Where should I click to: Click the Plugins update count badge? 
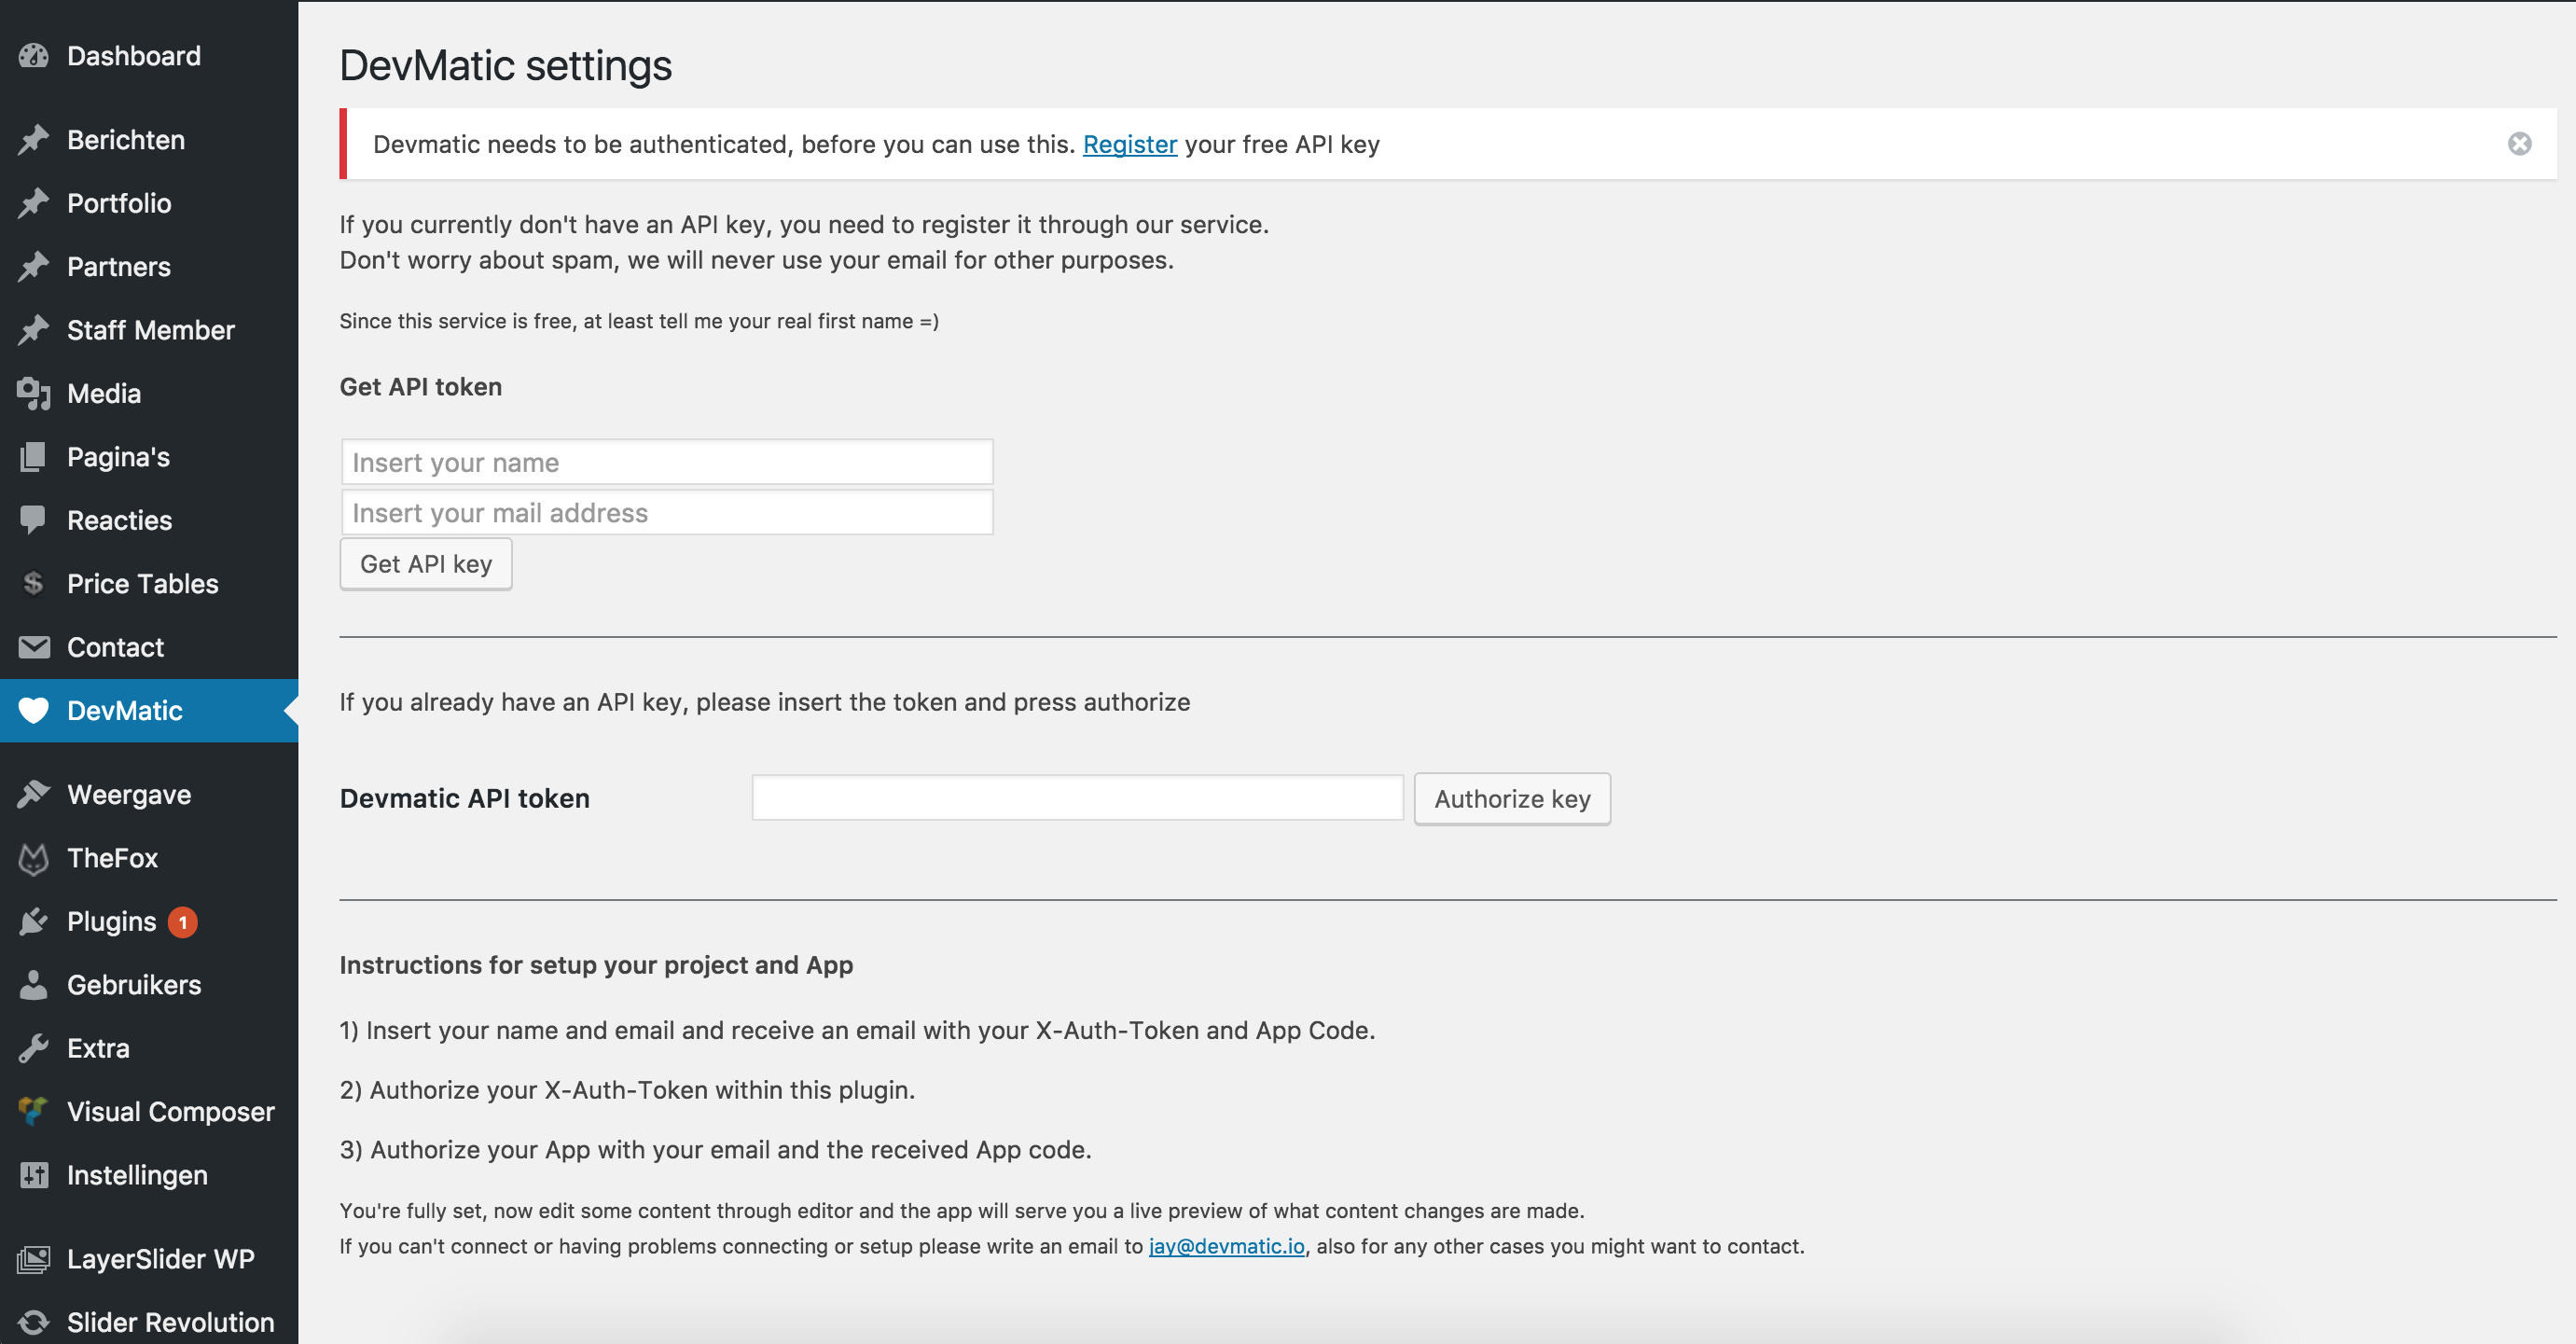click(182, 922)
